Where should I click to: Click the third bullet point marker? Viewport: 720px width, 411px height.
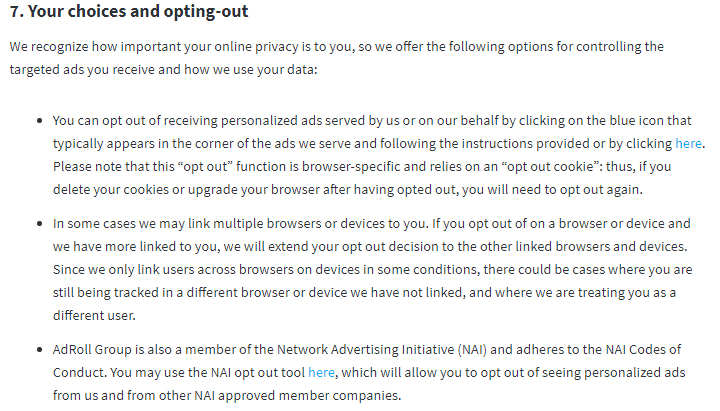(x=40, y=350)
